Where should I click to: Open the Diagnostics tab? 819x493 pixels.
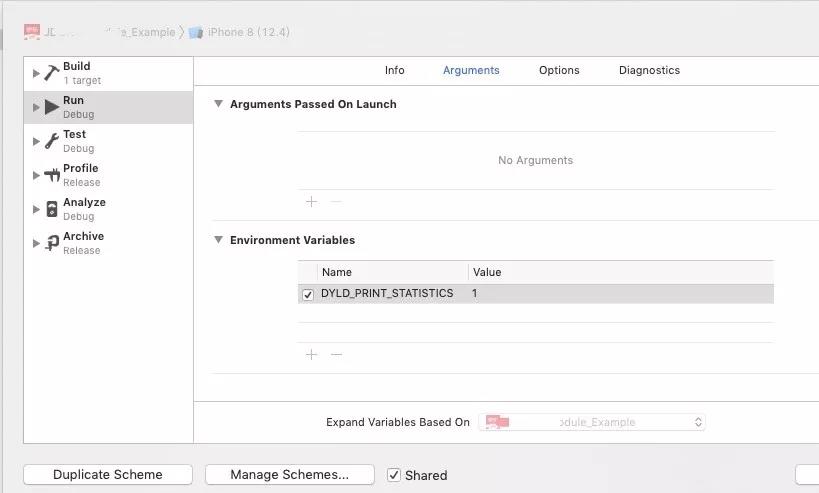tap(649, 70)
